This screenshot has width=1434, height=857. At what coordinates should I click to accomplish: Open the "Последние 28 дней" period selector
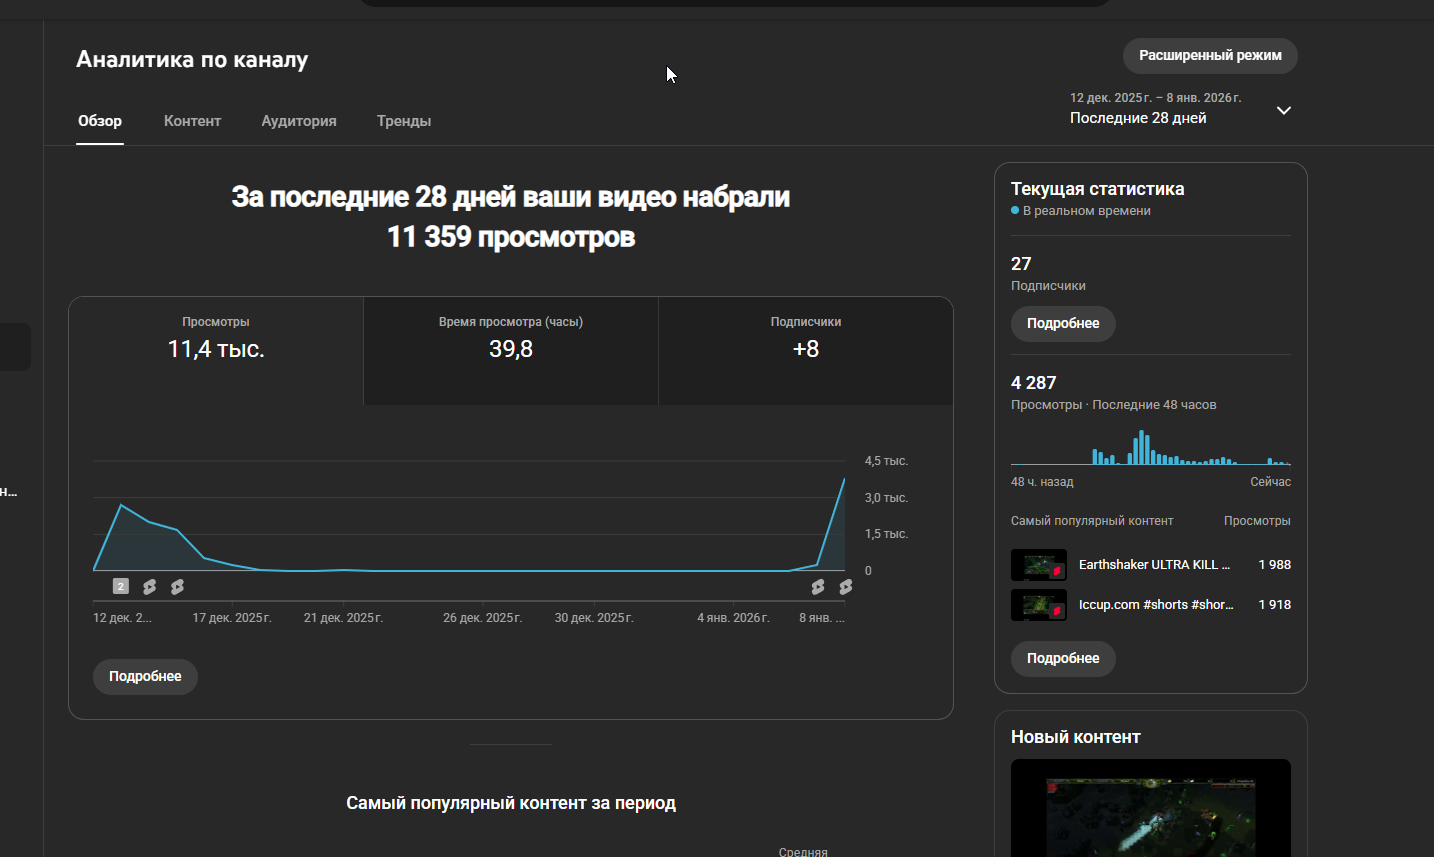(1180, 109)
